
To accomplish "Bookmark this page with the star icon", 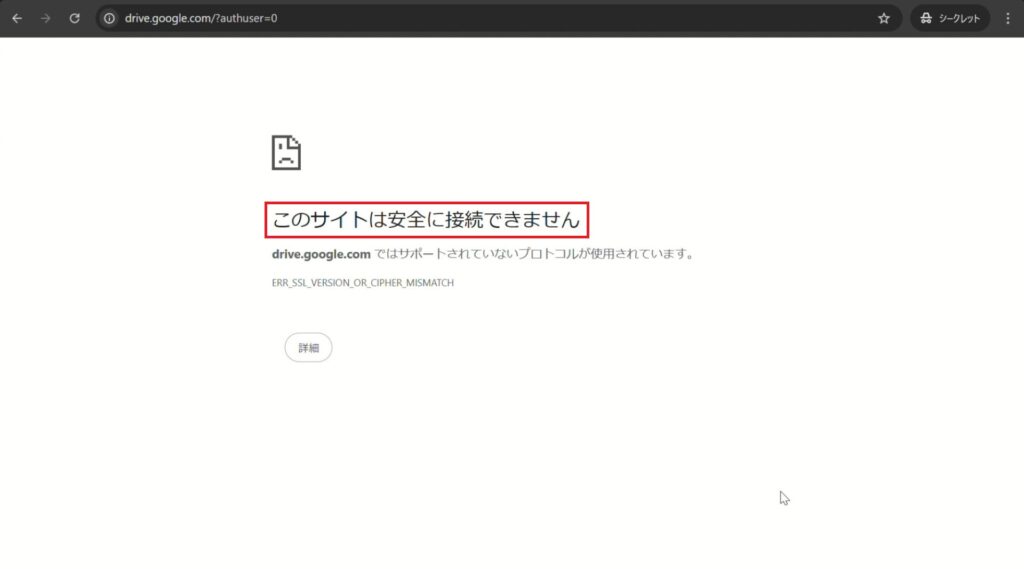I will (x=883, y=18).
